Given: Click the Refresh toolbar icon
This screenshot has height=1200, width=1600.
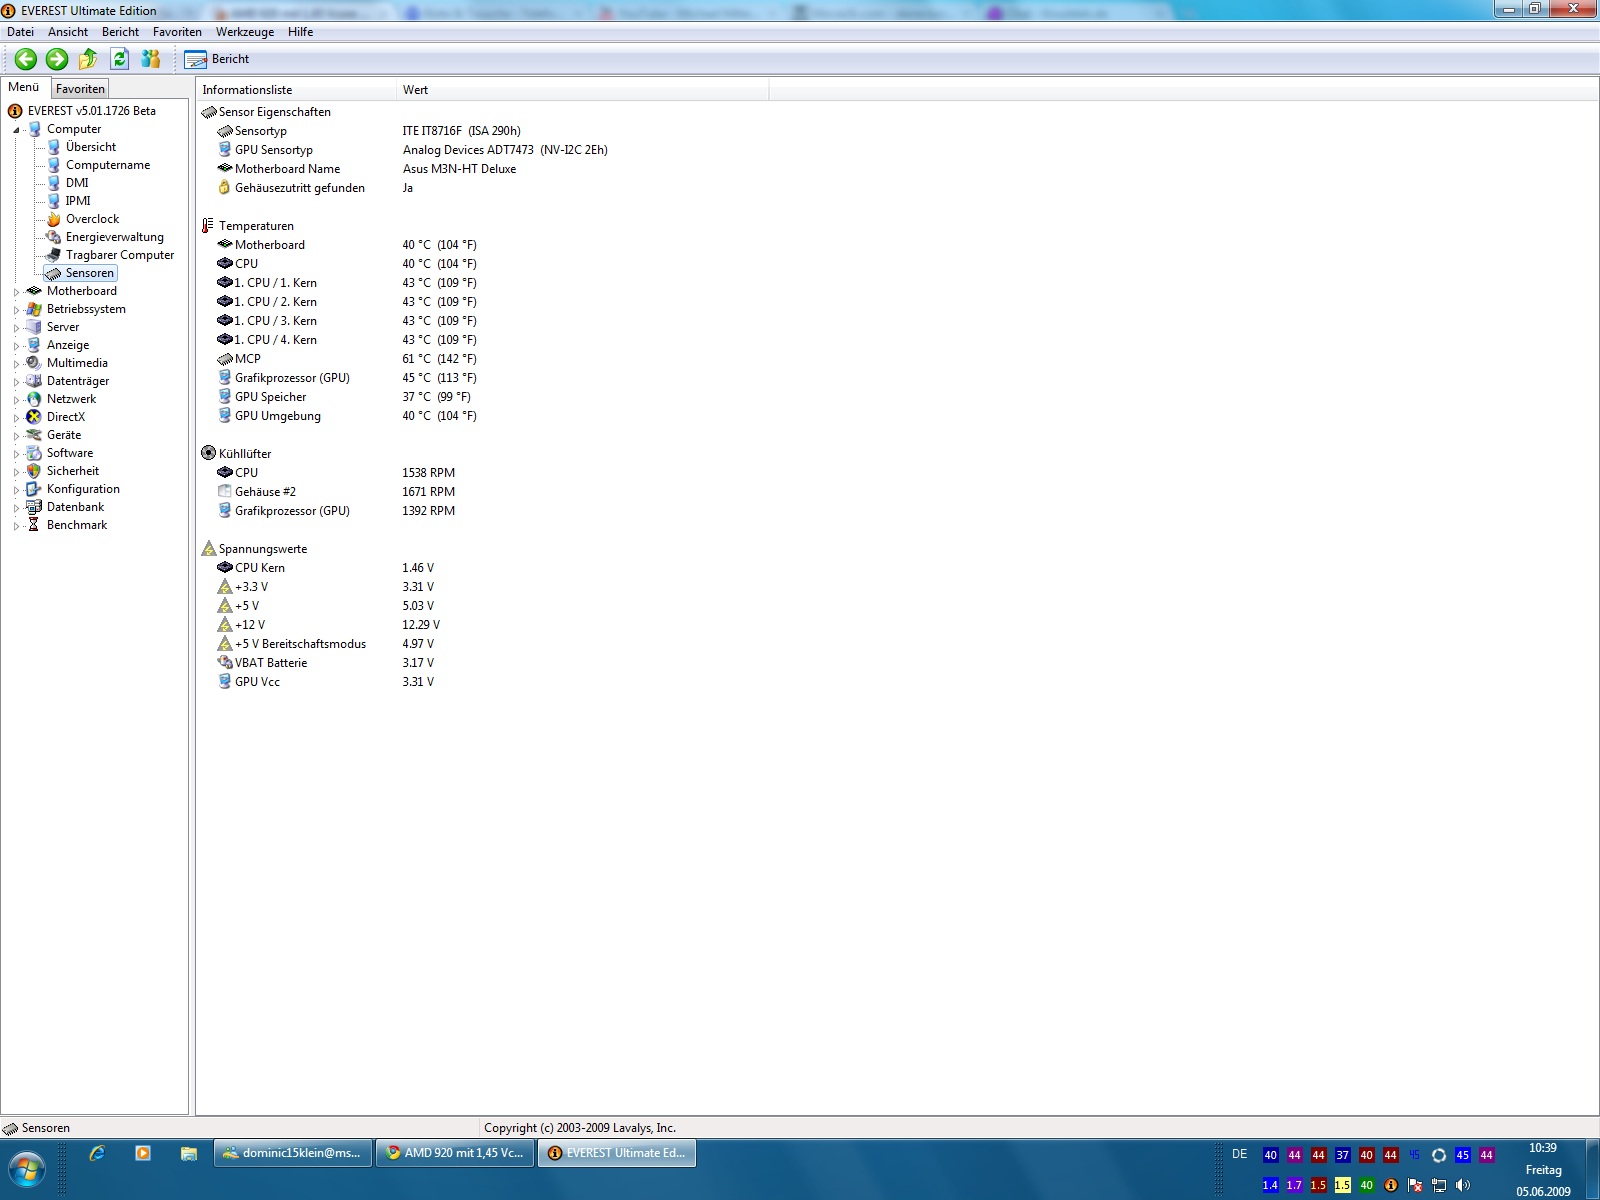Looking at the screenshot, I should point(119,59).
